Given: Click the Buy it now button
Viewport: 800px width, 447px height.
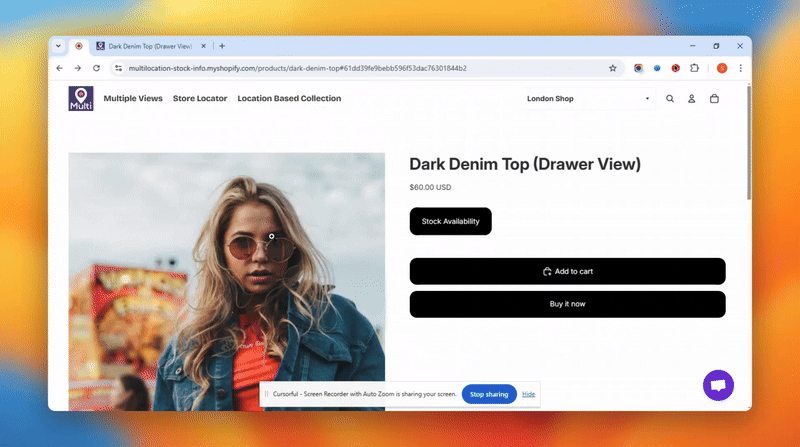Looking at the screenshot, I should click(x=567, y=304).
